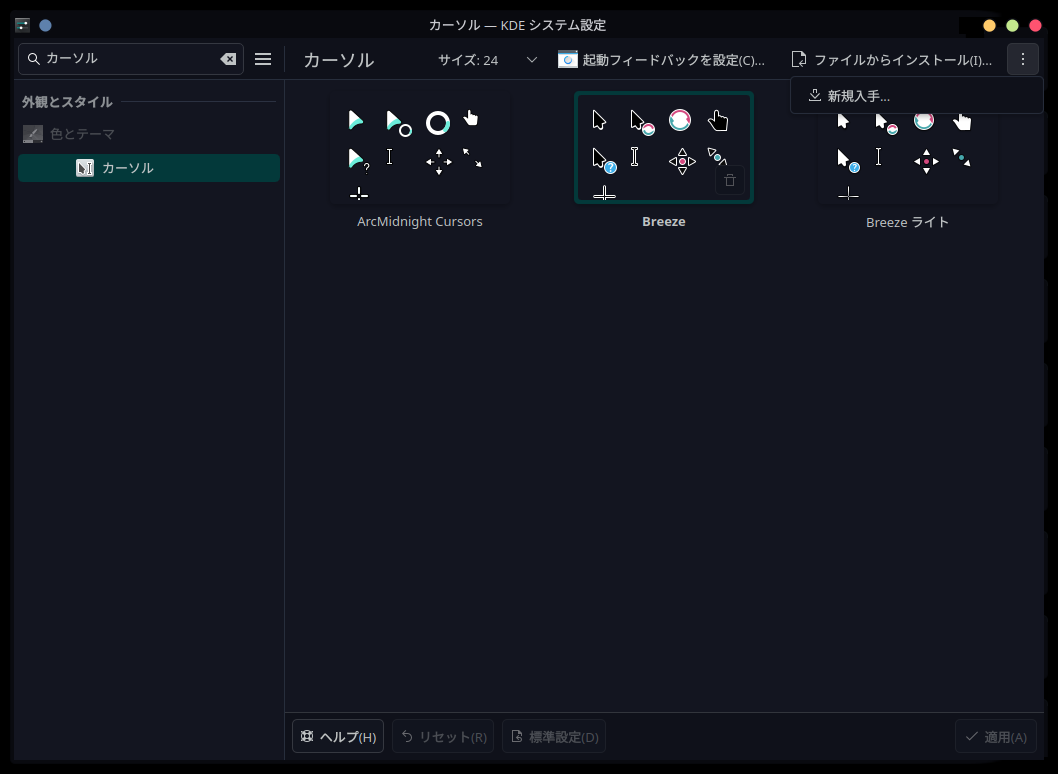Click the bold Breeze label
1058x774 pixels.
click(664, 221)
